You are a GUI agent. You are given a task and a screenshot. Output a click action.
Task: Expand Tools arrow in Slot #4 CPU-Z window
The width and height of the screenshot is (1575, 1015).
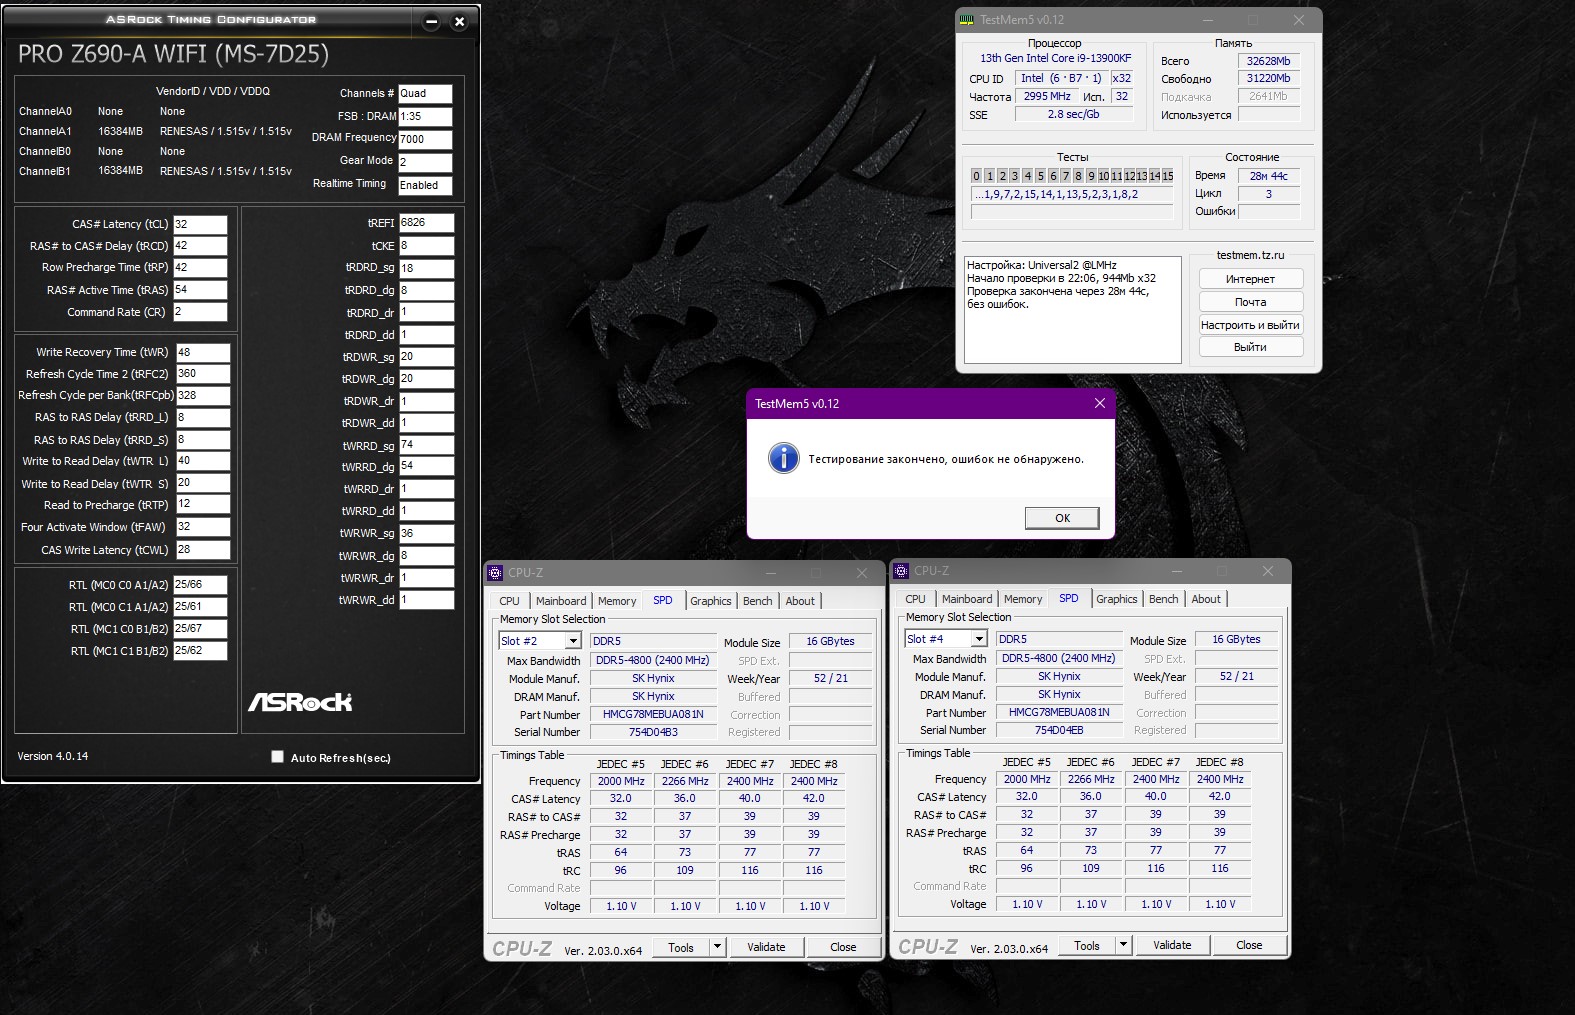[x=1123, y=945]
